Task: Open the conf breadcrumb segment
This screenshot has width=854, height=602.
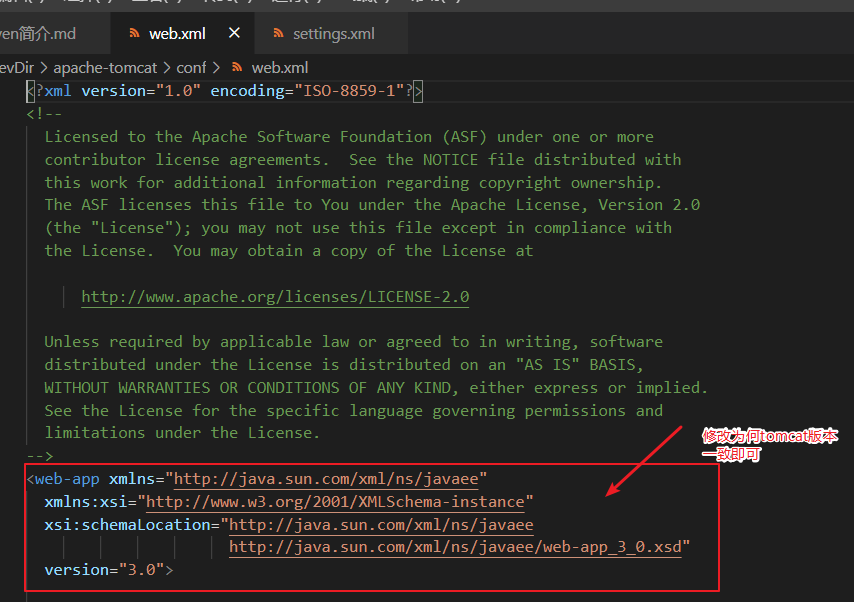Action: [191, 68]
